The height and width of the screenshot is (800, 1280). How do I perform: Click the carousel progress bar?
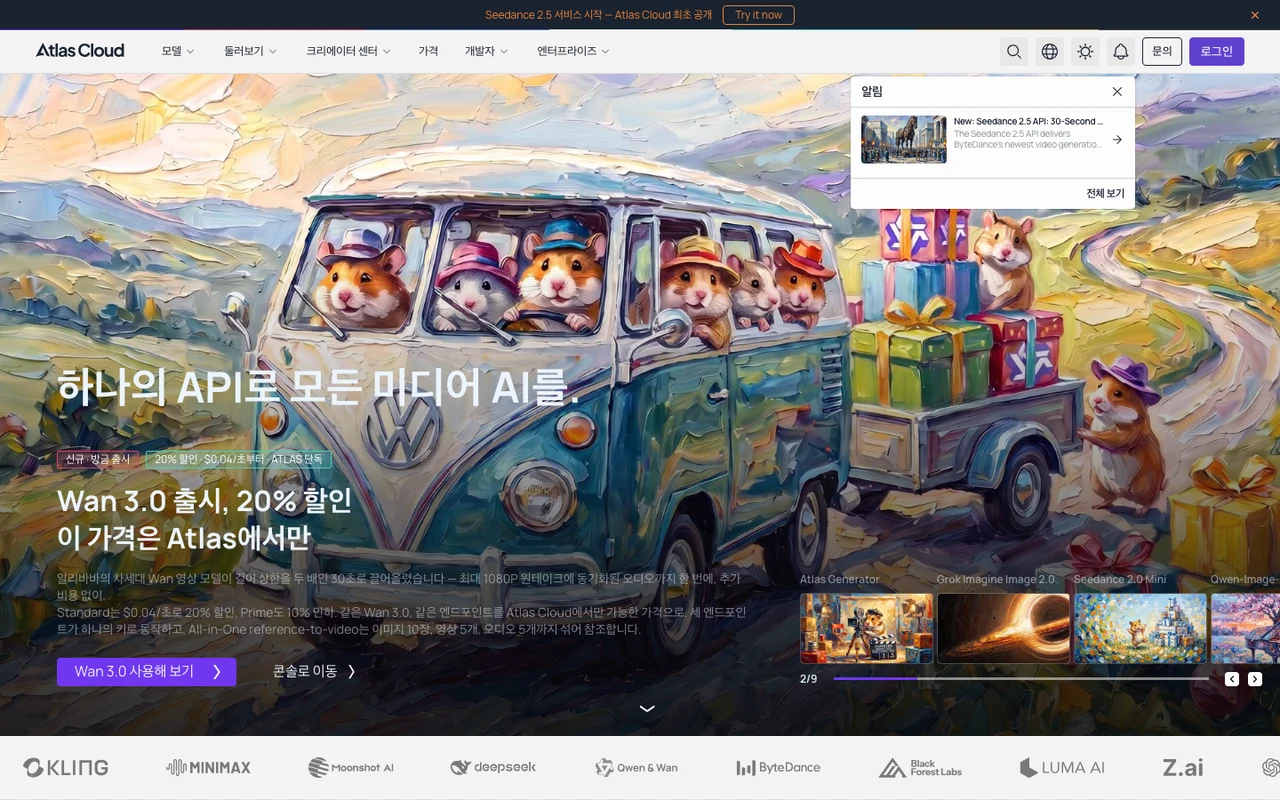click(x=1020, y=679)
